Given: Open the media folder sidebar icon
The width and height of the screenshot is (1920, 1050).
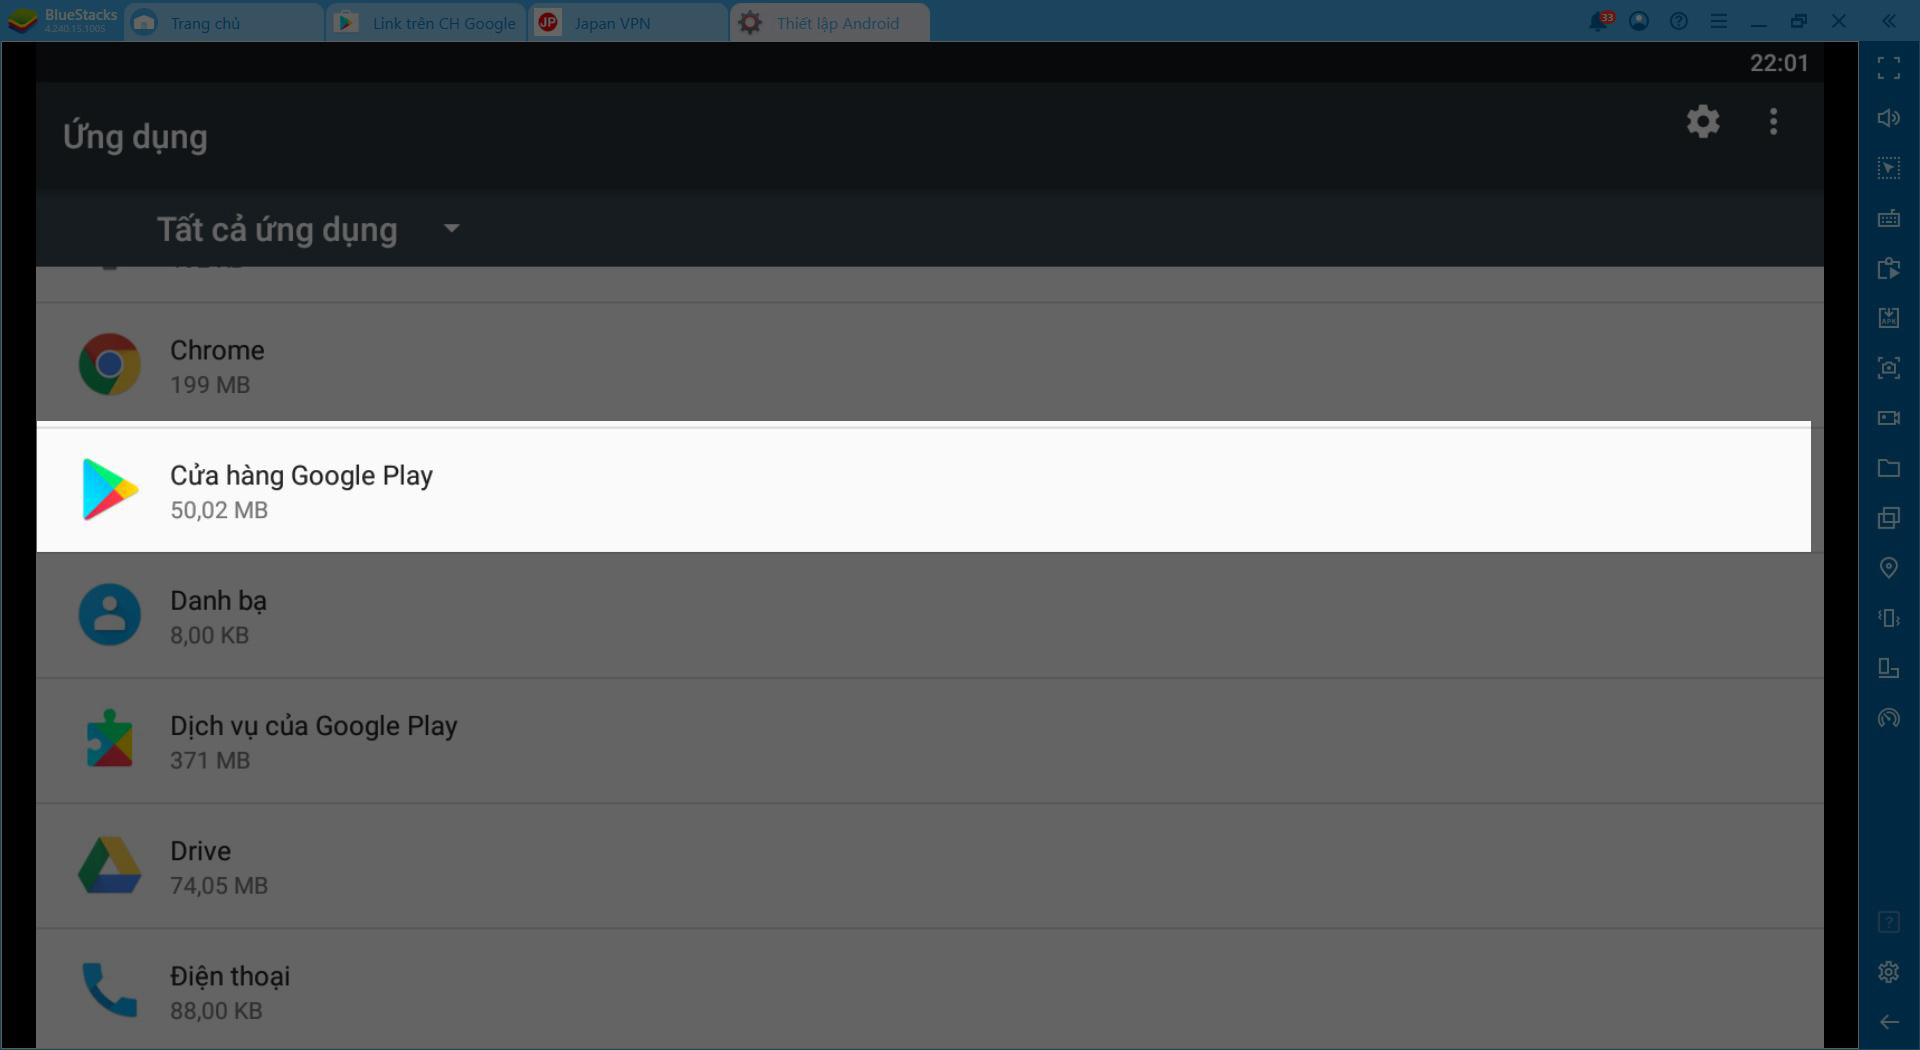Looking at the screenshot, I should click(x=1888, y=468).
